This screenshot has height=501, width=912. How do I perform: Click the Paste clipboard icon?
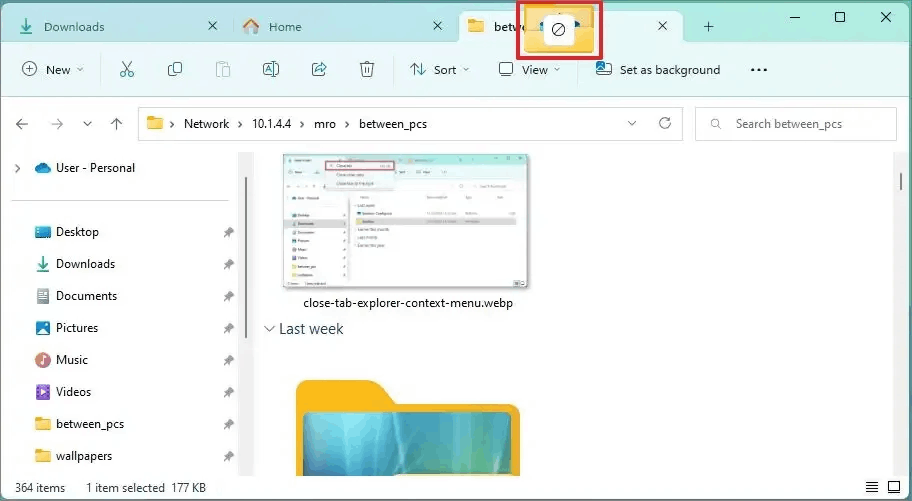pos(223,70)
